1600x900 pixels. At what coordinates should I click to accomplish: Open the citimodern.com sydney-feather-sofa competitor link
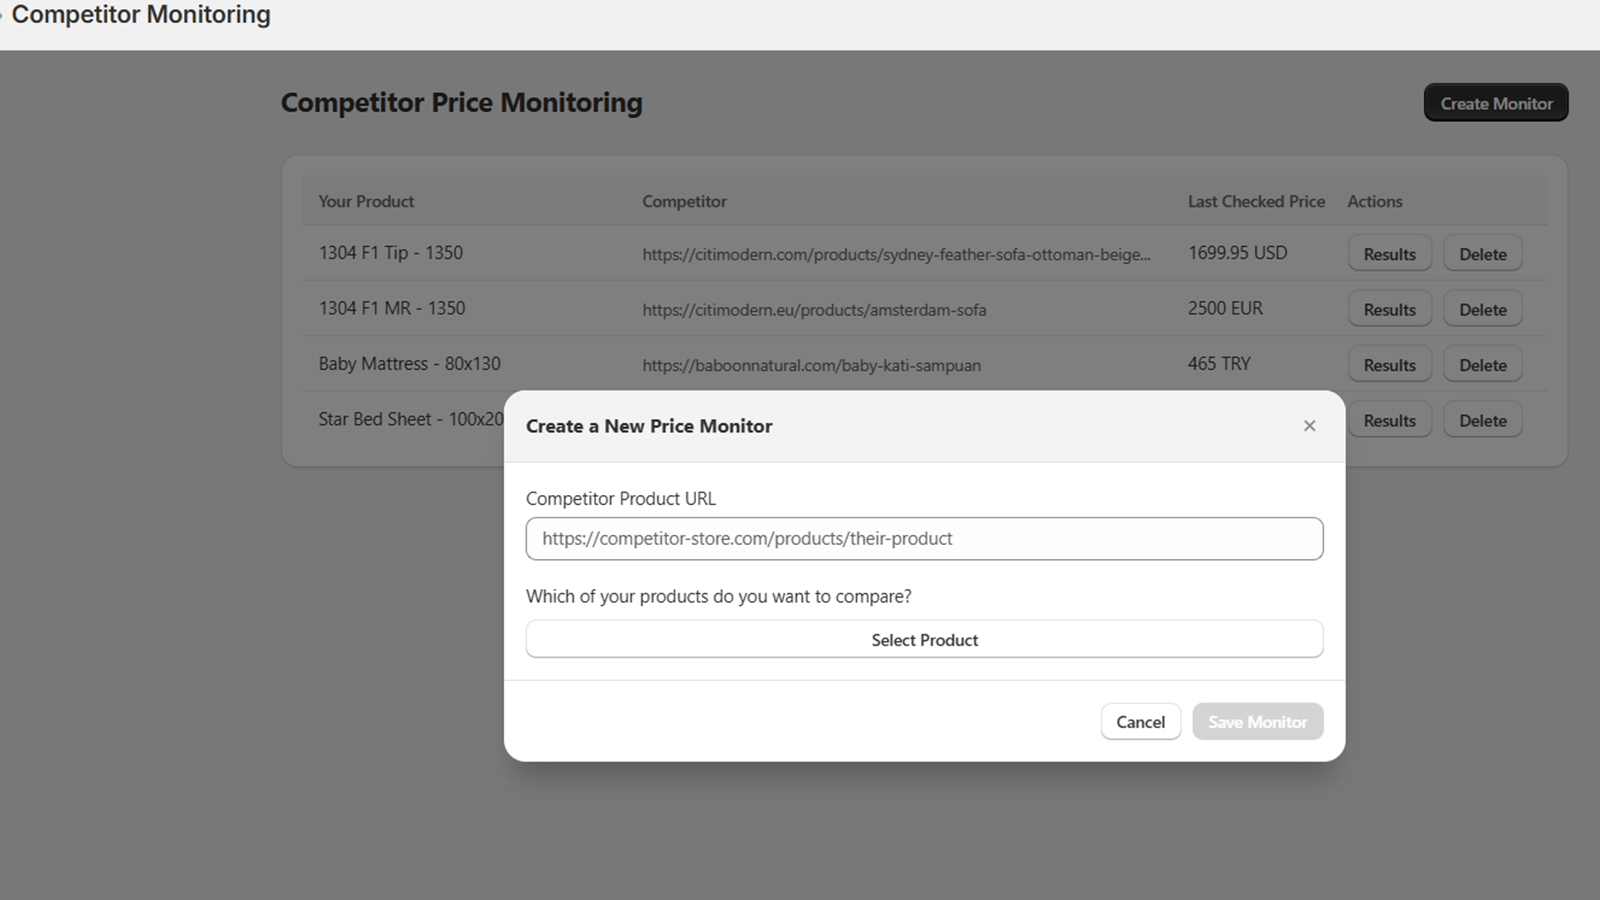click(895, 255)
